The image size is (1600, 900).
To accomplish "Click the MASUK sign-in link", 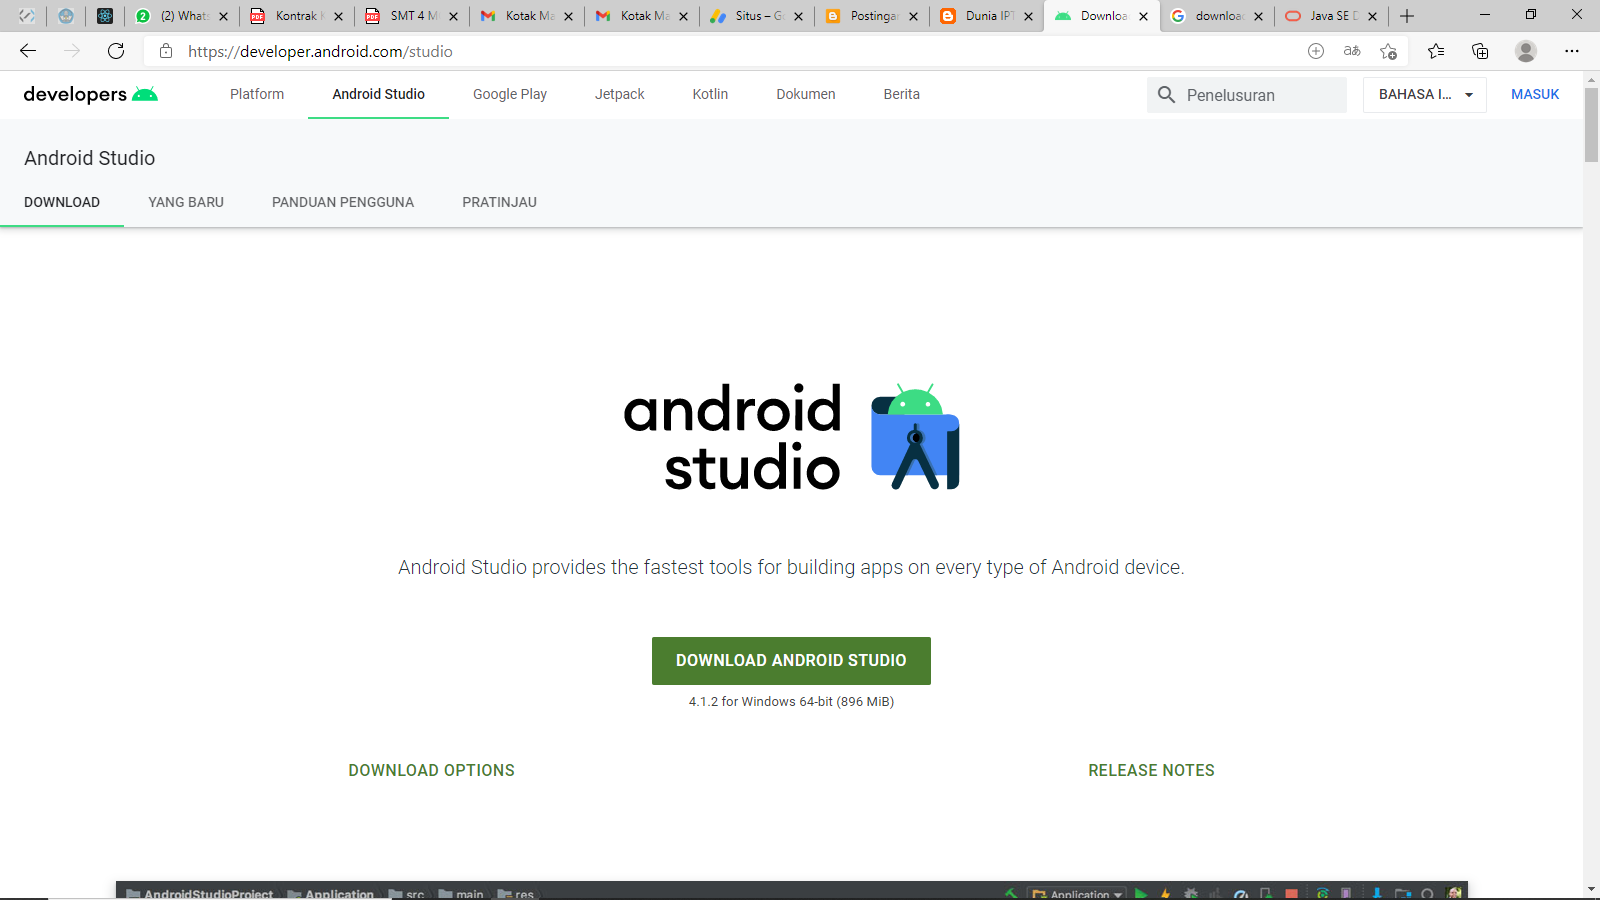I will (1535, 94).
